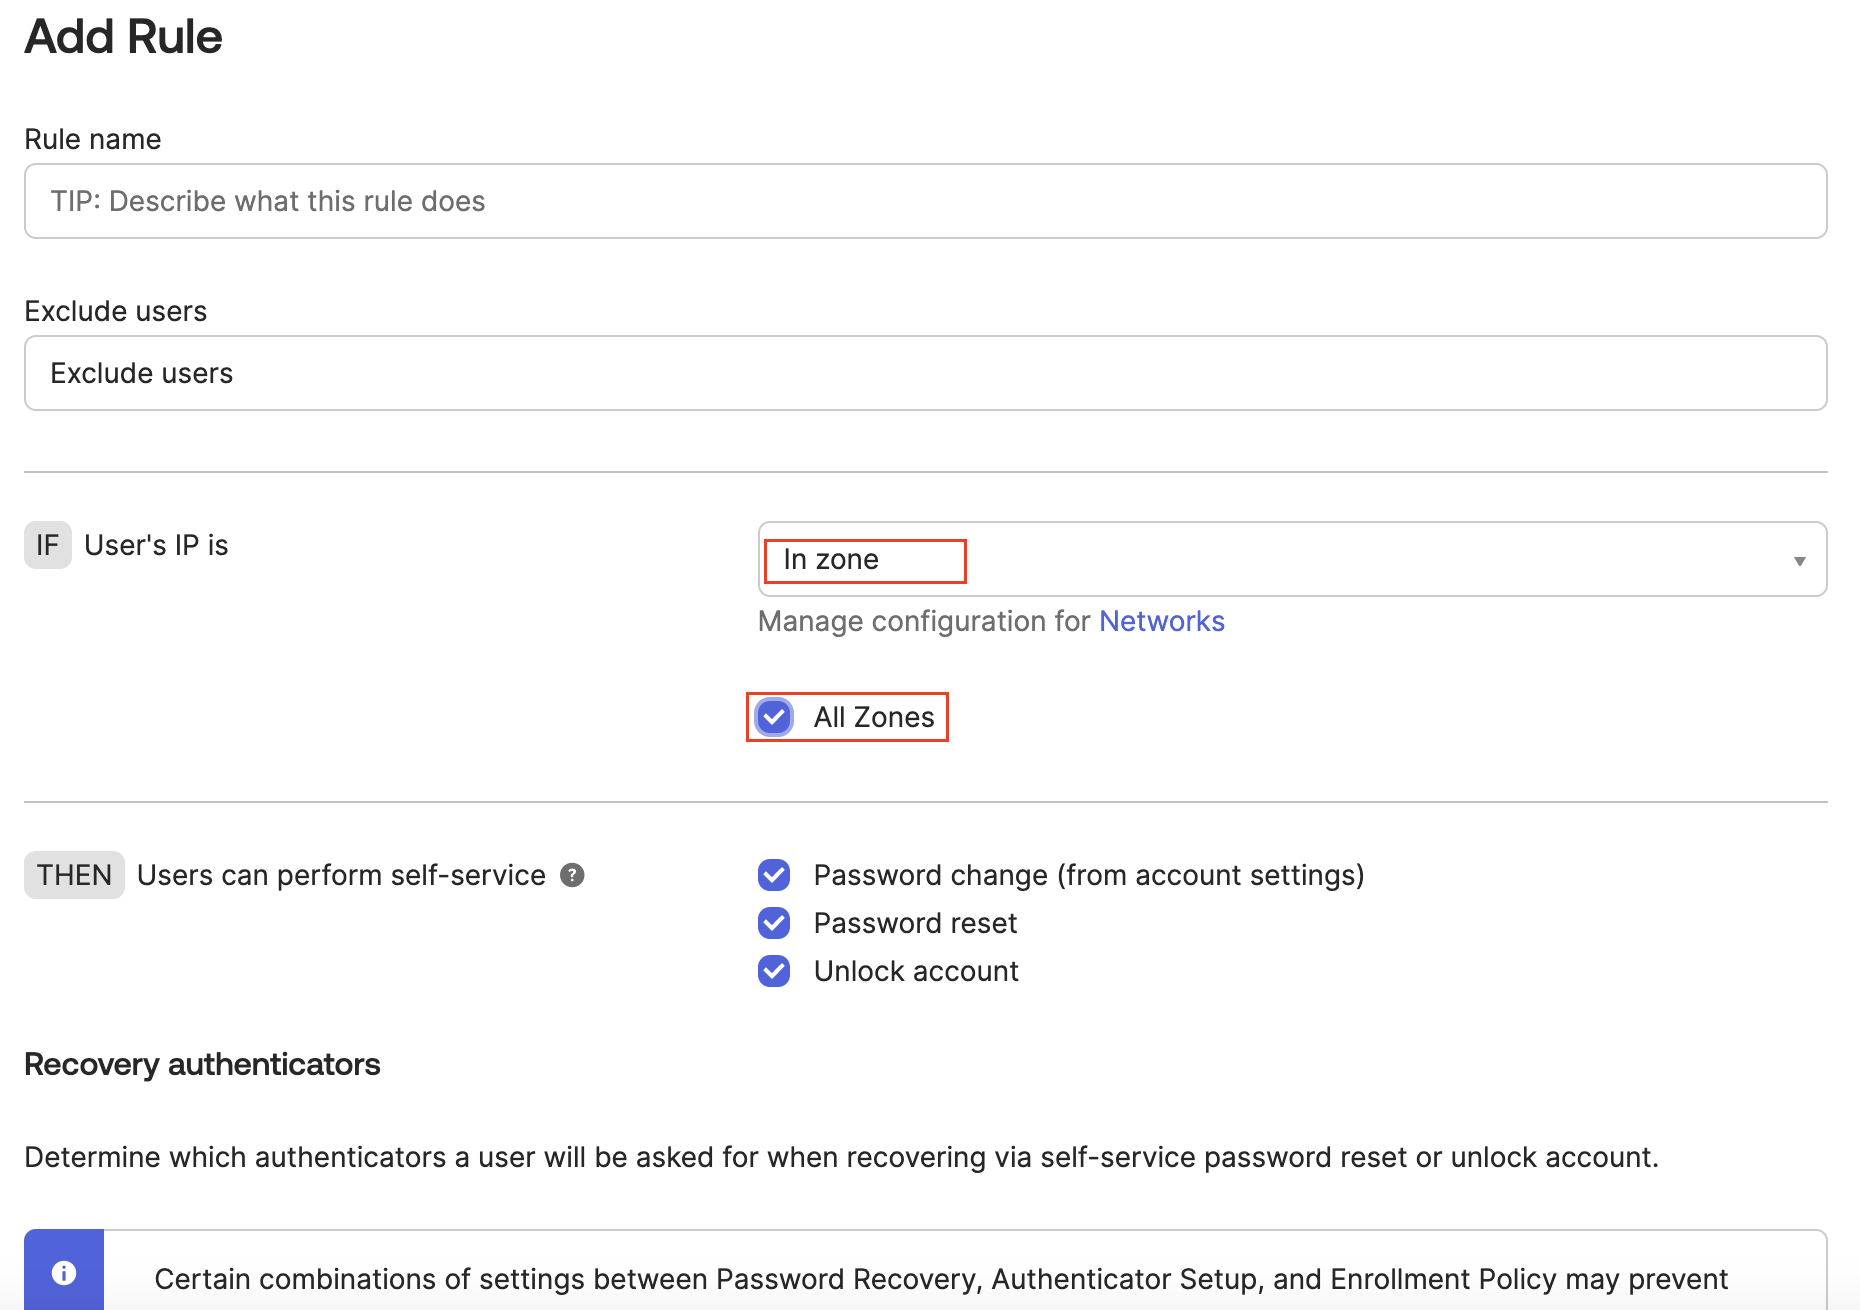Click the IF condition badge
The height and width of the screenshot is (1310, 1860).
47,545
